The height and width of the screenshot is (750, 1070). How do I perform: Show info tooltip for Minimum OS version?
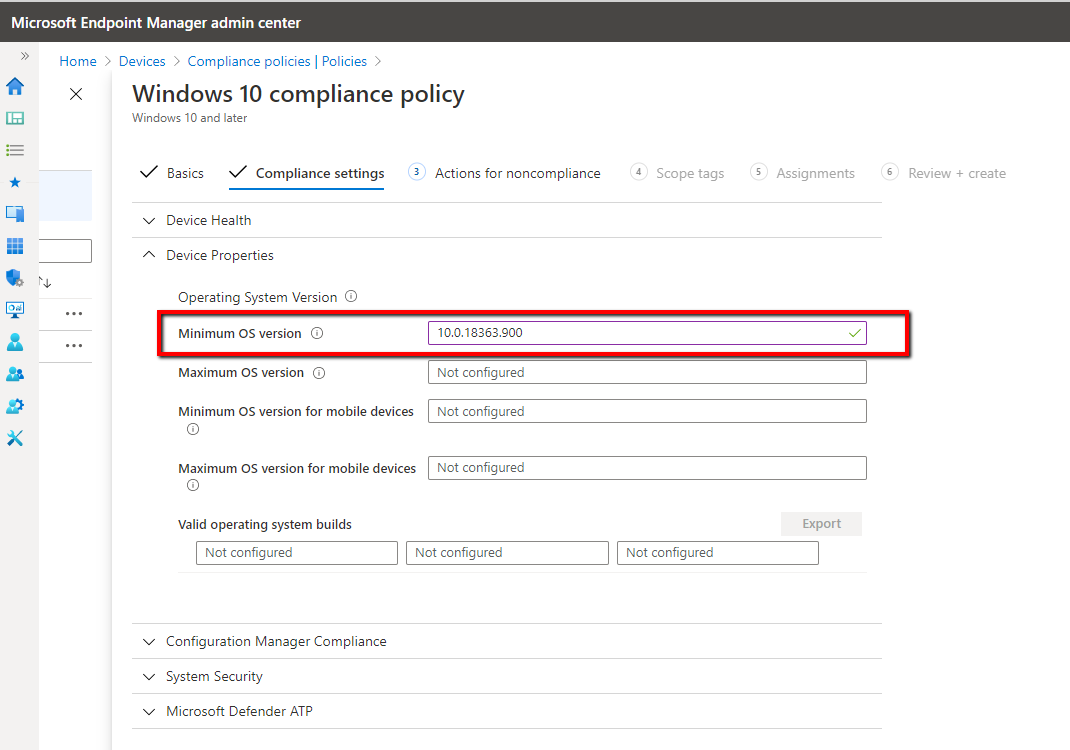(317, 333)
